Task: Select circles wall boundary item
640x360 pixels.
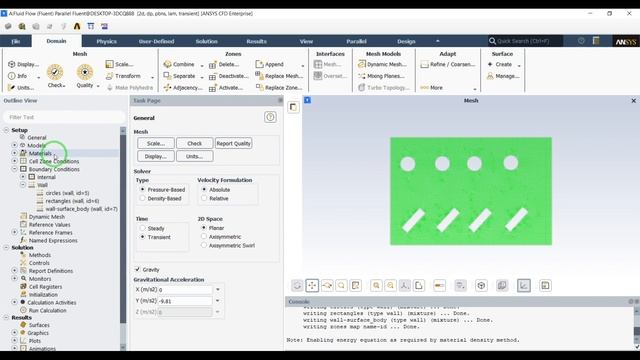Action: pyautogui.click(x=67, y=193)
